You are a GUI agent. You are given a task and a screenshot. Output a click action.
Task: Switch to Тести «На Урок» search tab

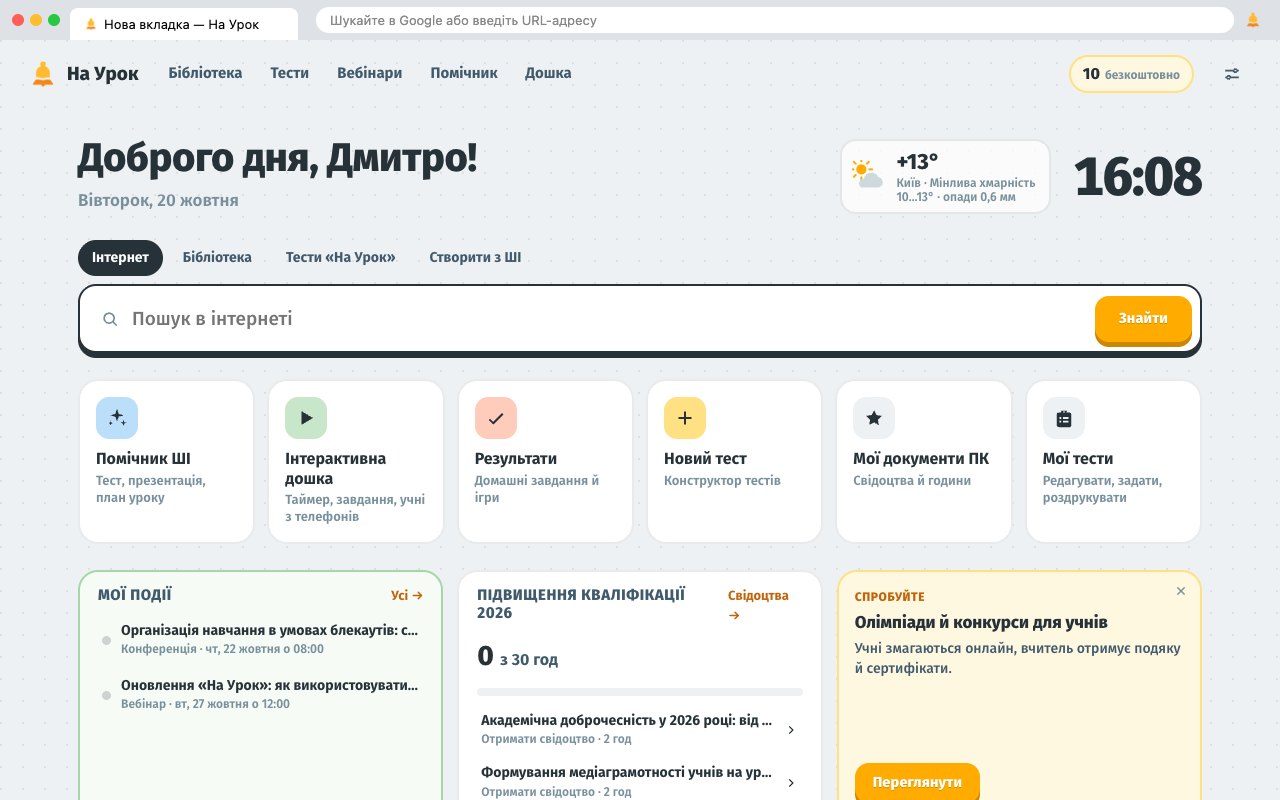tap(341, 257)
